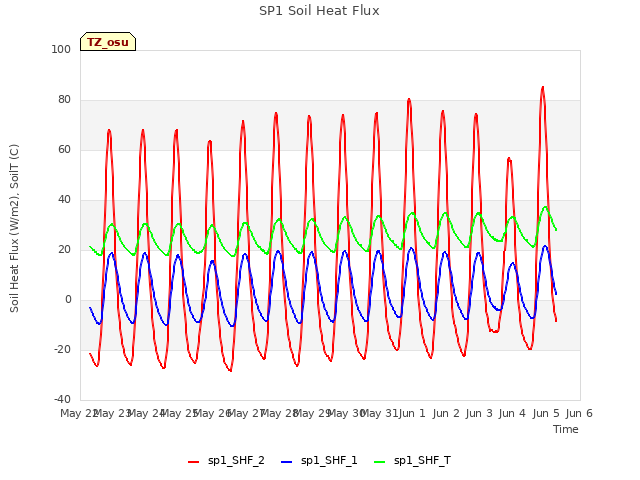Click the x-axis date label Jun 1

(412, 413)
